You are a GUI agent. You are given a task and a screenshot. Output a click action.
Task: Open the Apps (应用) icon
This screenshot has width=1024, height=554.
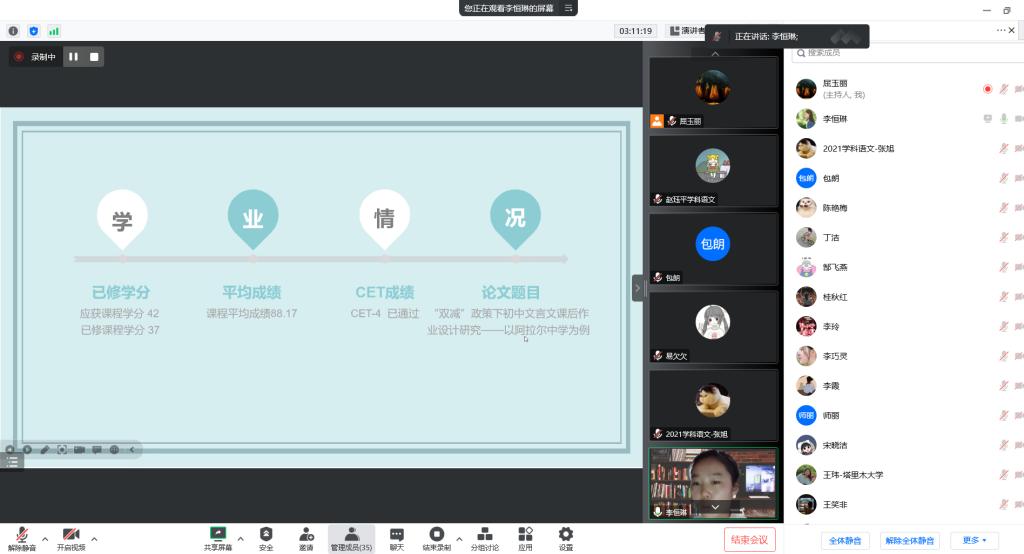tap(525, 535)
